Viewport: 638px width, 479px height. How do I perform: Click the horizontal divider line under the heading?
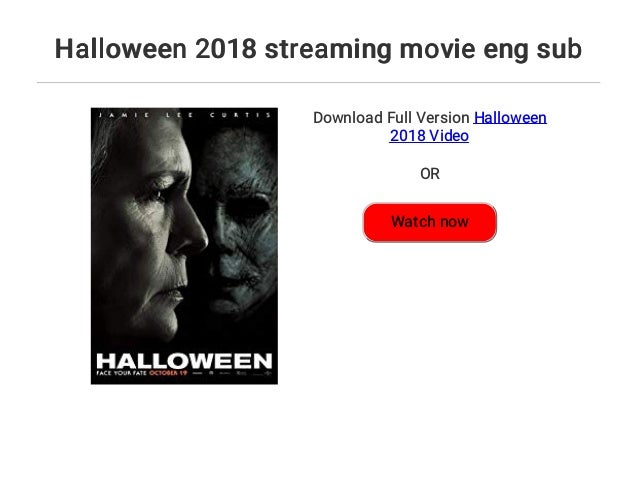click(318, 83)
